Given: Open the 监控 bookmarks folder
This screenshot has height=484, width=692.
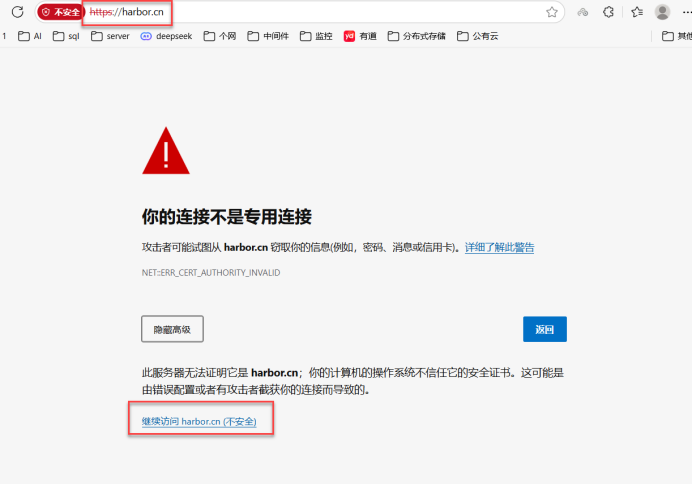Looking at the screenshot, I should [316, 36].
